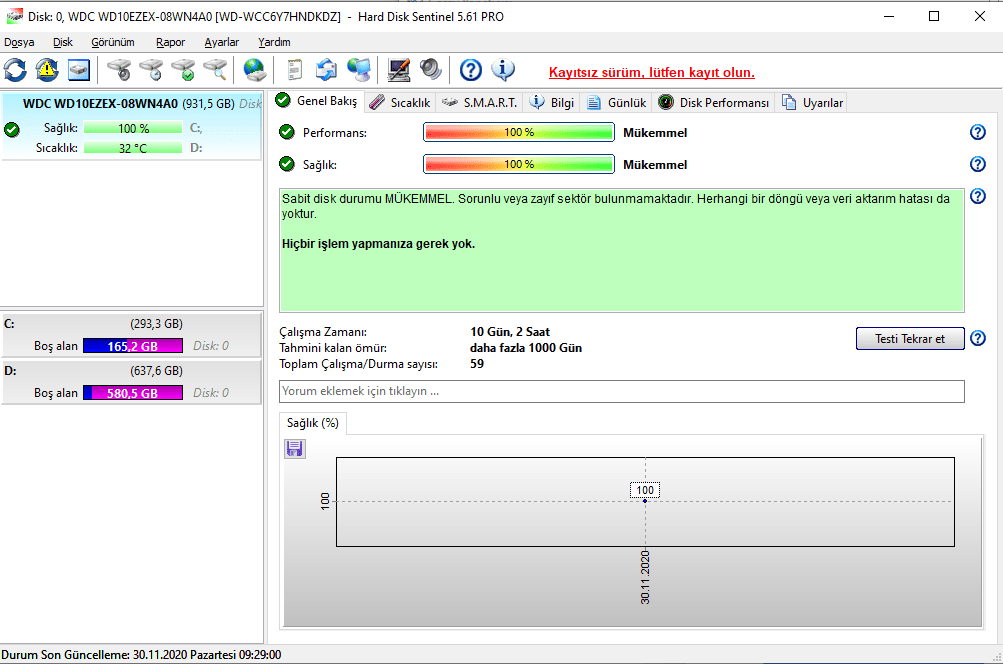This screenshot has width=1003, height=664.
Task: Click the 100 data point on health graph
Action: coord(645,501)
